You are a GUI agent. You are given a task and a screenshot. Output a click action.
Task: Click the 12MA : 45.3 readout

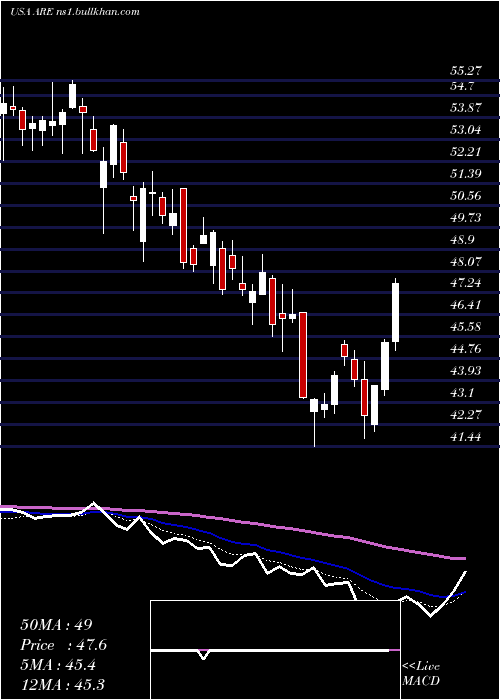coord(62,684)
